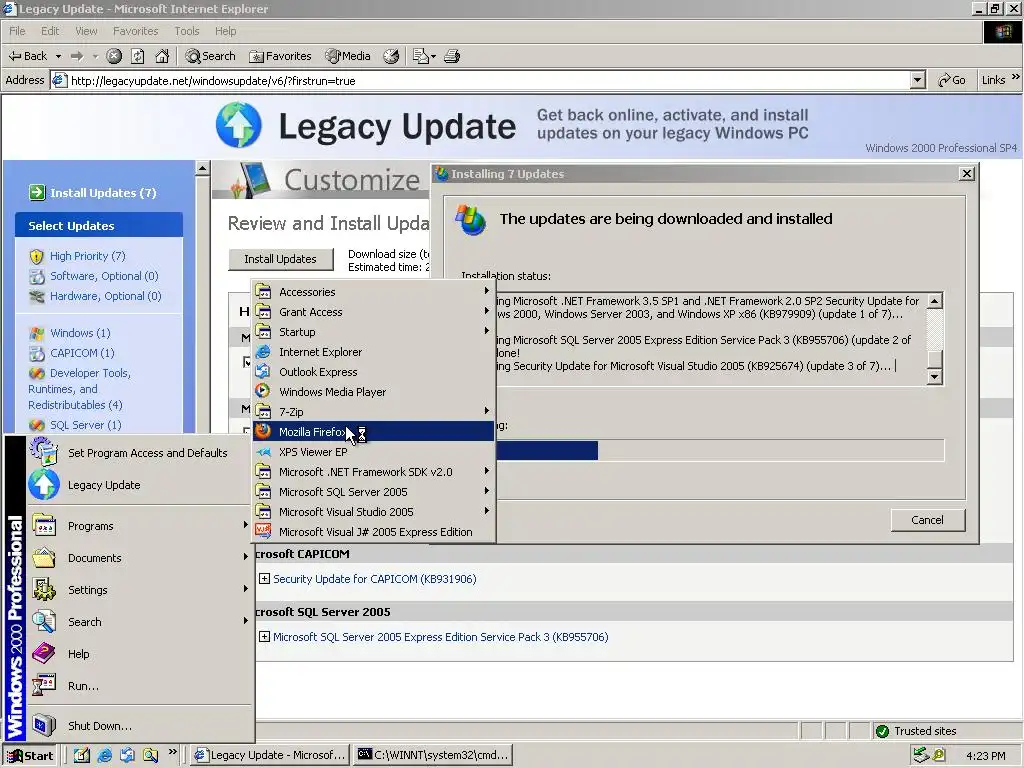Open Legacy Update from the Start menu
Image resolution: width=1024 pixels, height=768 pixels.
138,485
